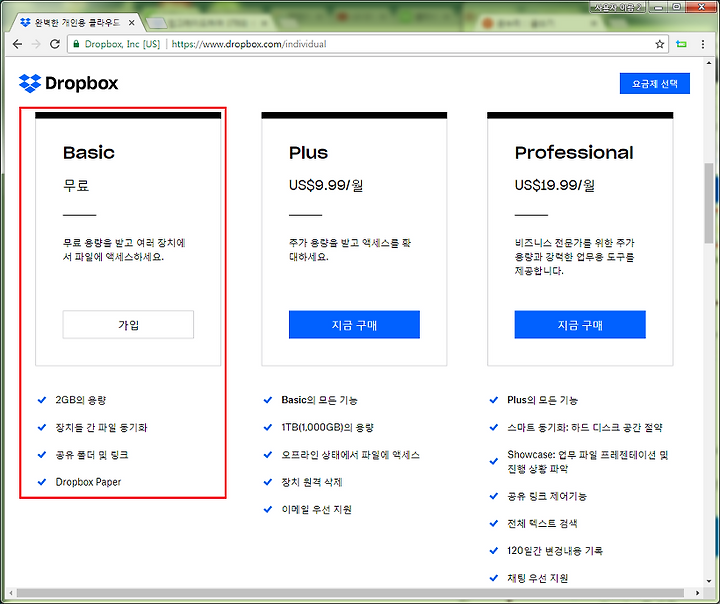
Task: Click the green padlock security icon
Action: point(76,44)
